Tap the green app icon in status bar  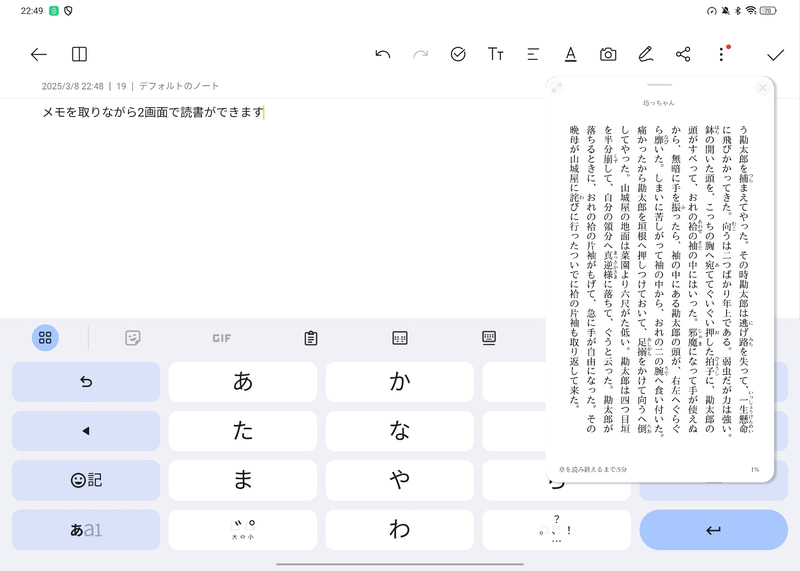54,11
